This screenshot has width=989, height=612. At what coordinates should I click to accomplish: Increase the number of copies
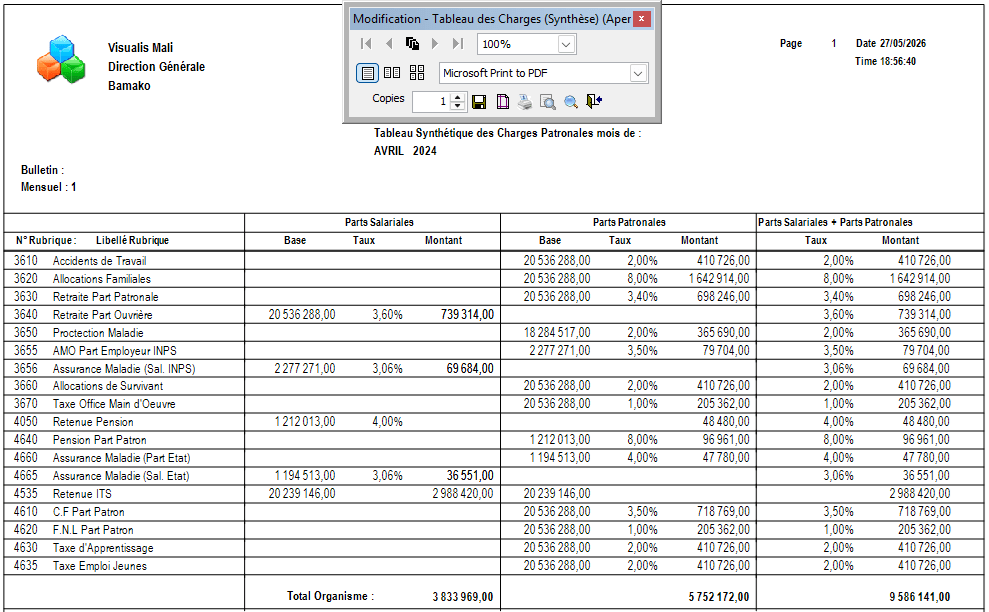(x=459, y=97)
